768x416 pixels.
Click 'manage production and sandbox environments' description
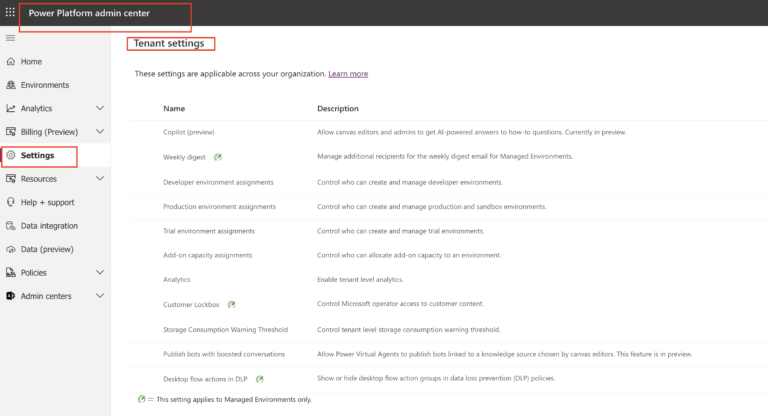[x=432, y=206]
